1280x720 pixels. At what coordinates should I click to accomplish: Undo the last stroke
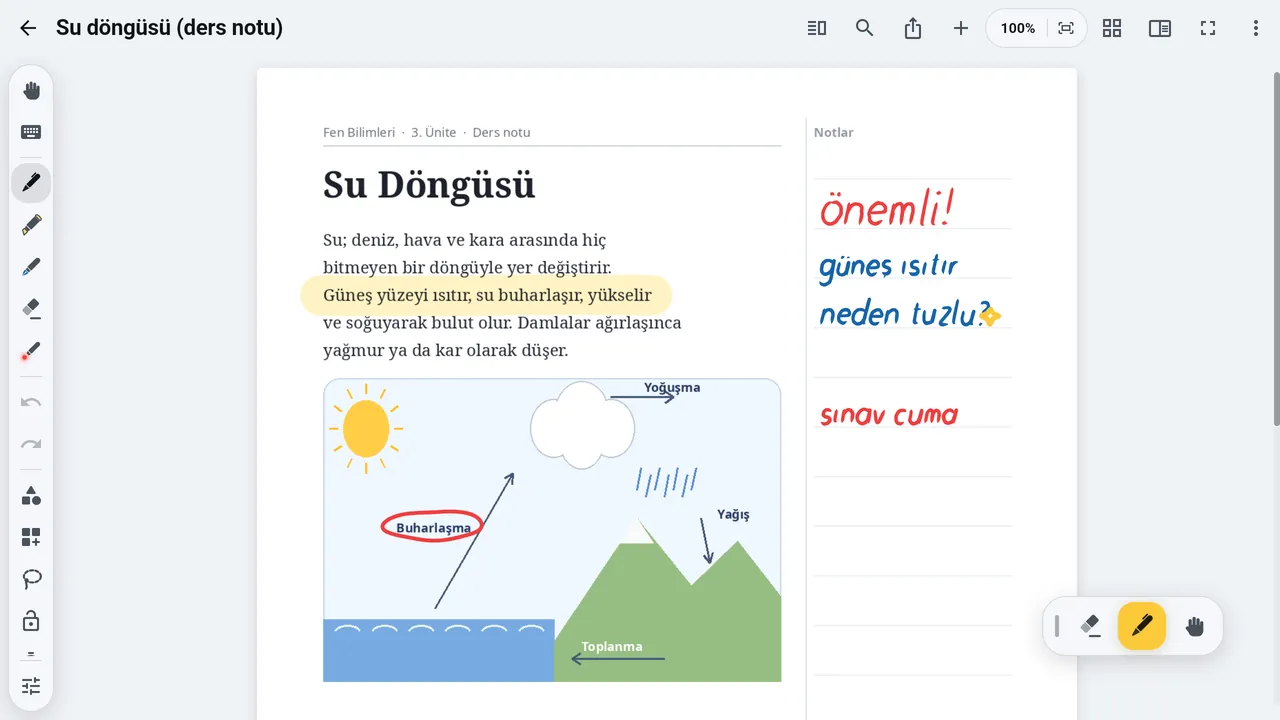point(31,402)
